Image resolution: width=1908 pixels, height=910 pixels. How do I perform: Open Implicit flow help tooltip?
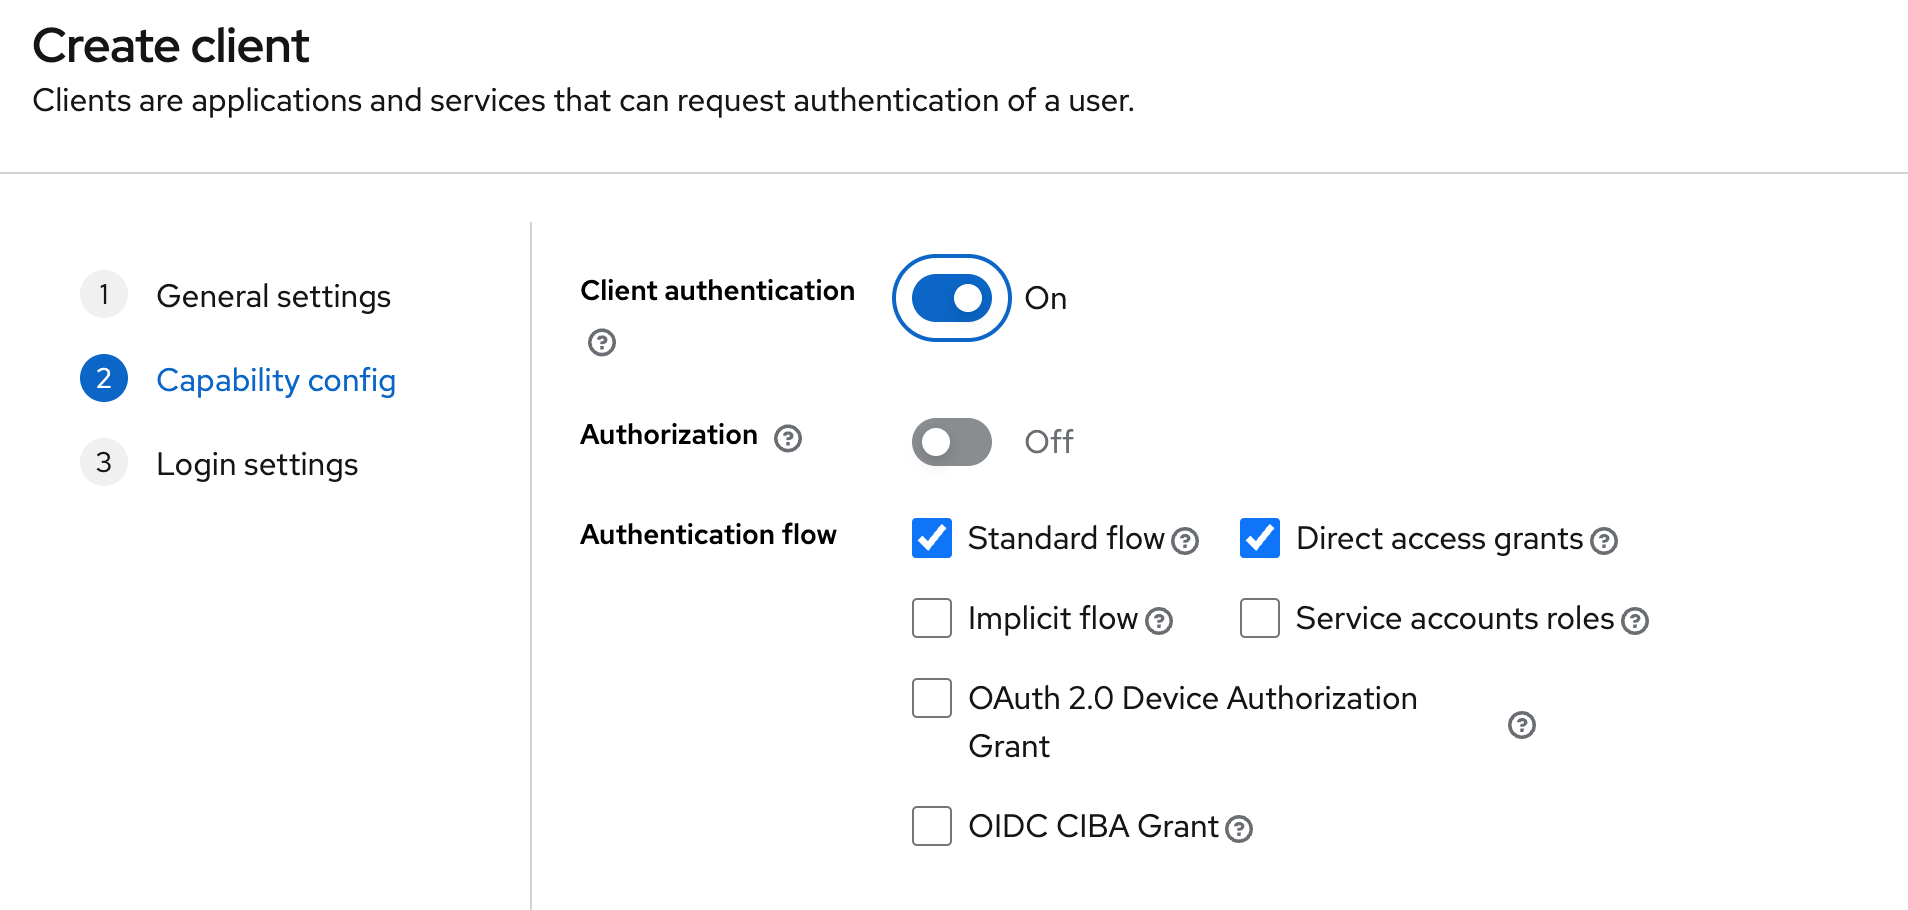[x=1159, y=621]
